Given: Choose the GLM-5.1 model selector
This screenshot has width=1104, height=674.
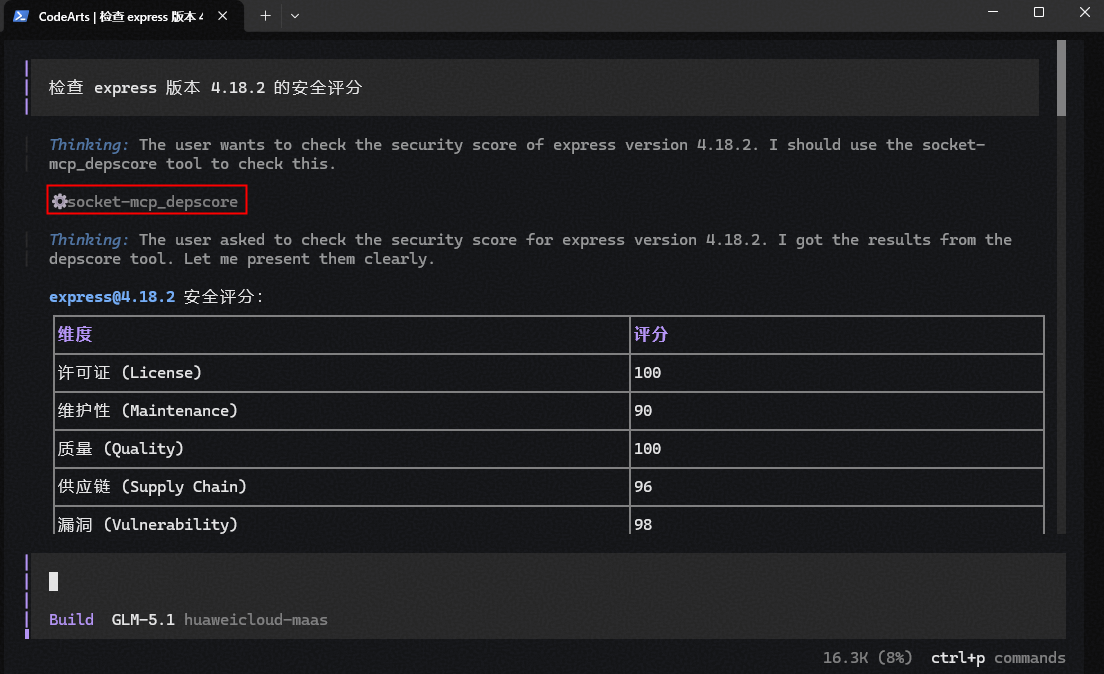Looking at the screenshot, I should pyautogui.click(x=143, y=620).
